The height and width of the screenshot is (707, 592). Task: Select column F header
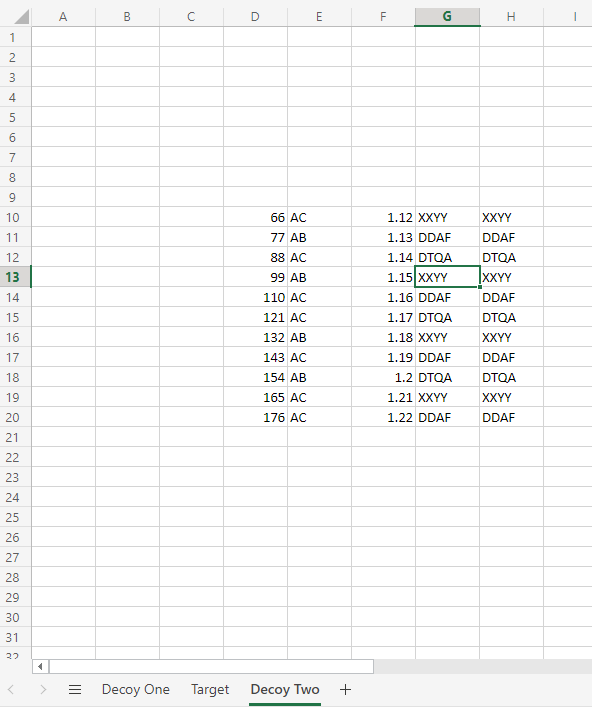tap(384, 17)
